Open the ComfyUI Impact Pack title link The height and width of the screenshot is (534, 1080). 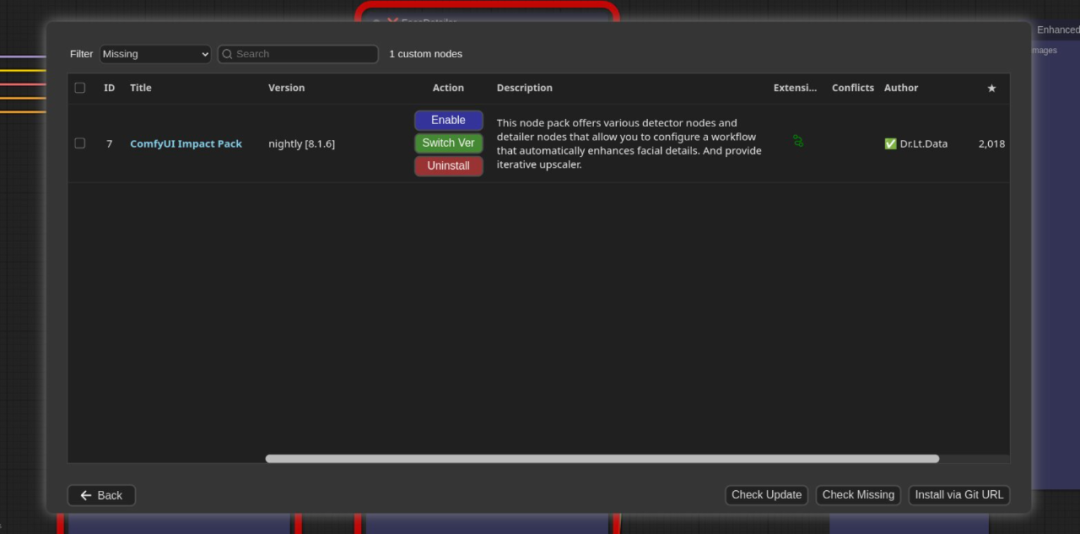click(x=186, y=144)
